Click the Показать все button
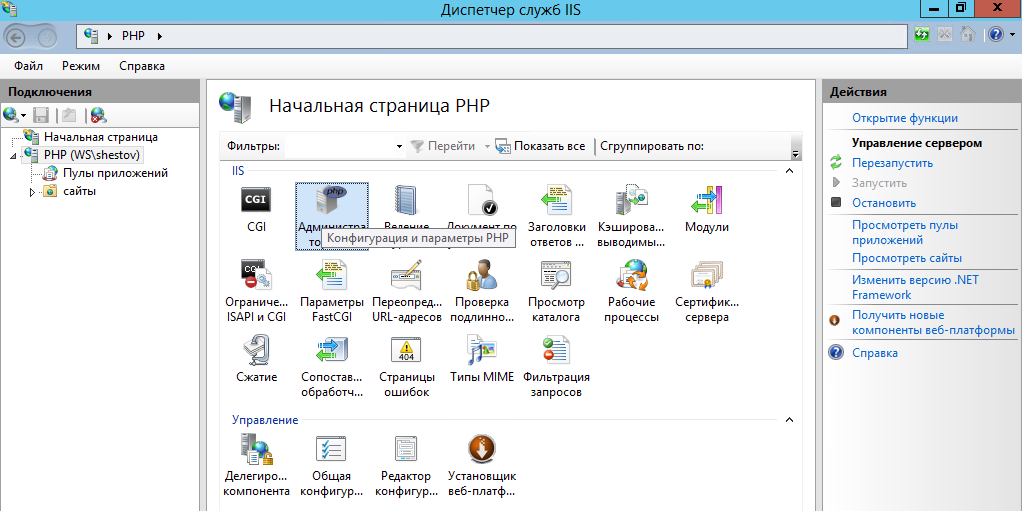Viewport: 1022px width, 511px height. [x=540, y=146]
